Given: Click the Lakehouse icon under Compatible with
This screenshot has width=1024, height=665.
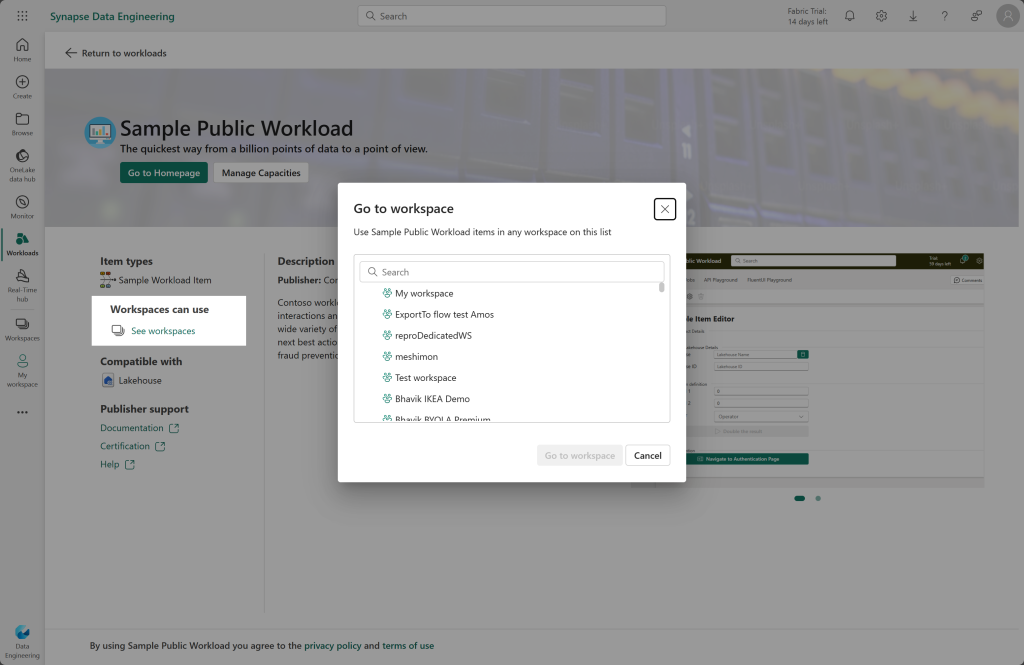Looking at the screenshot, I should pyautogui.click(x=108, y=380).
